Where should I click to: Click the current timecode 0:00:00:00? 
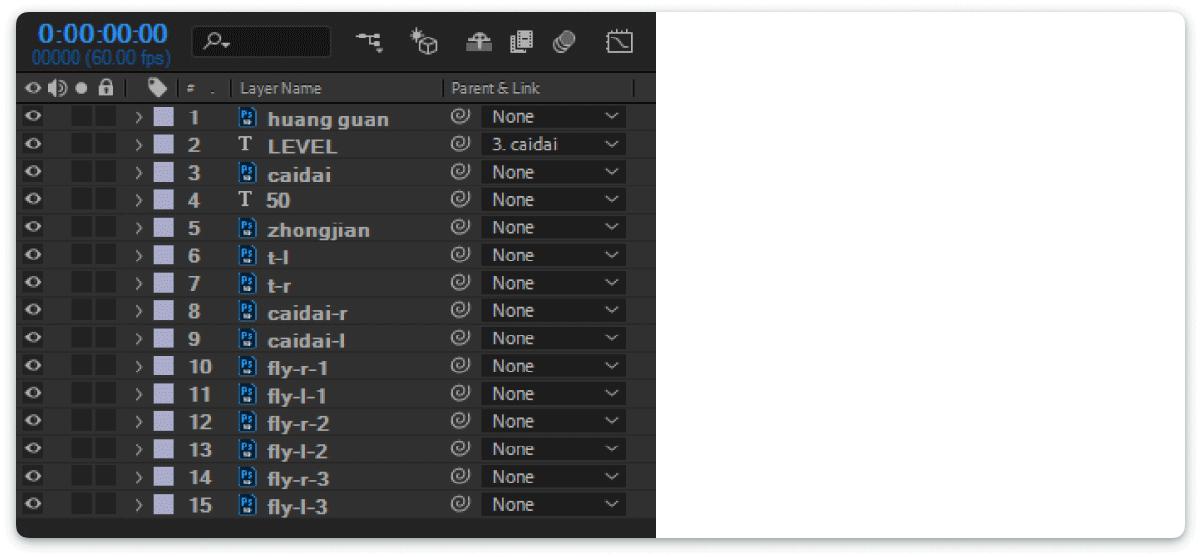(x=103, y=34)
